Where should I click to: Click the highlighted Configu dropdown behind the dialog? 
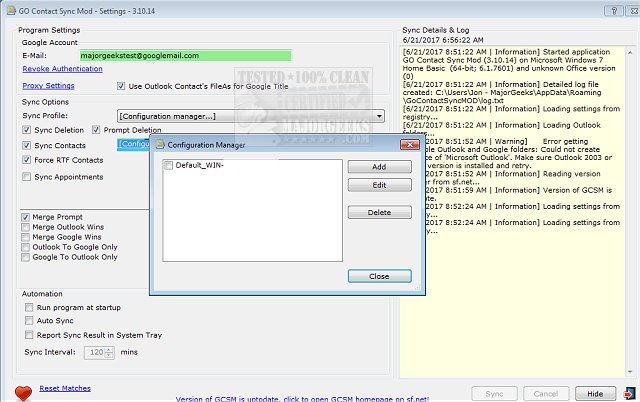pos(133,144)
